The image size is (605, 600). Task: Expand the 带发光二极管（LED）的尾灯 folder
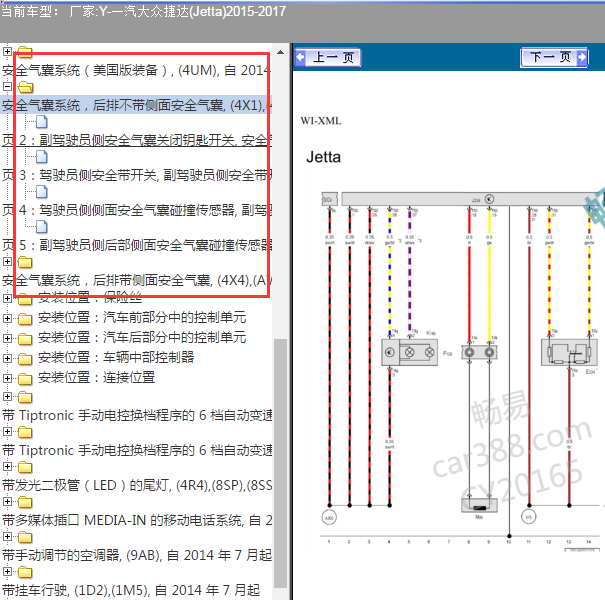click(7, 466)
